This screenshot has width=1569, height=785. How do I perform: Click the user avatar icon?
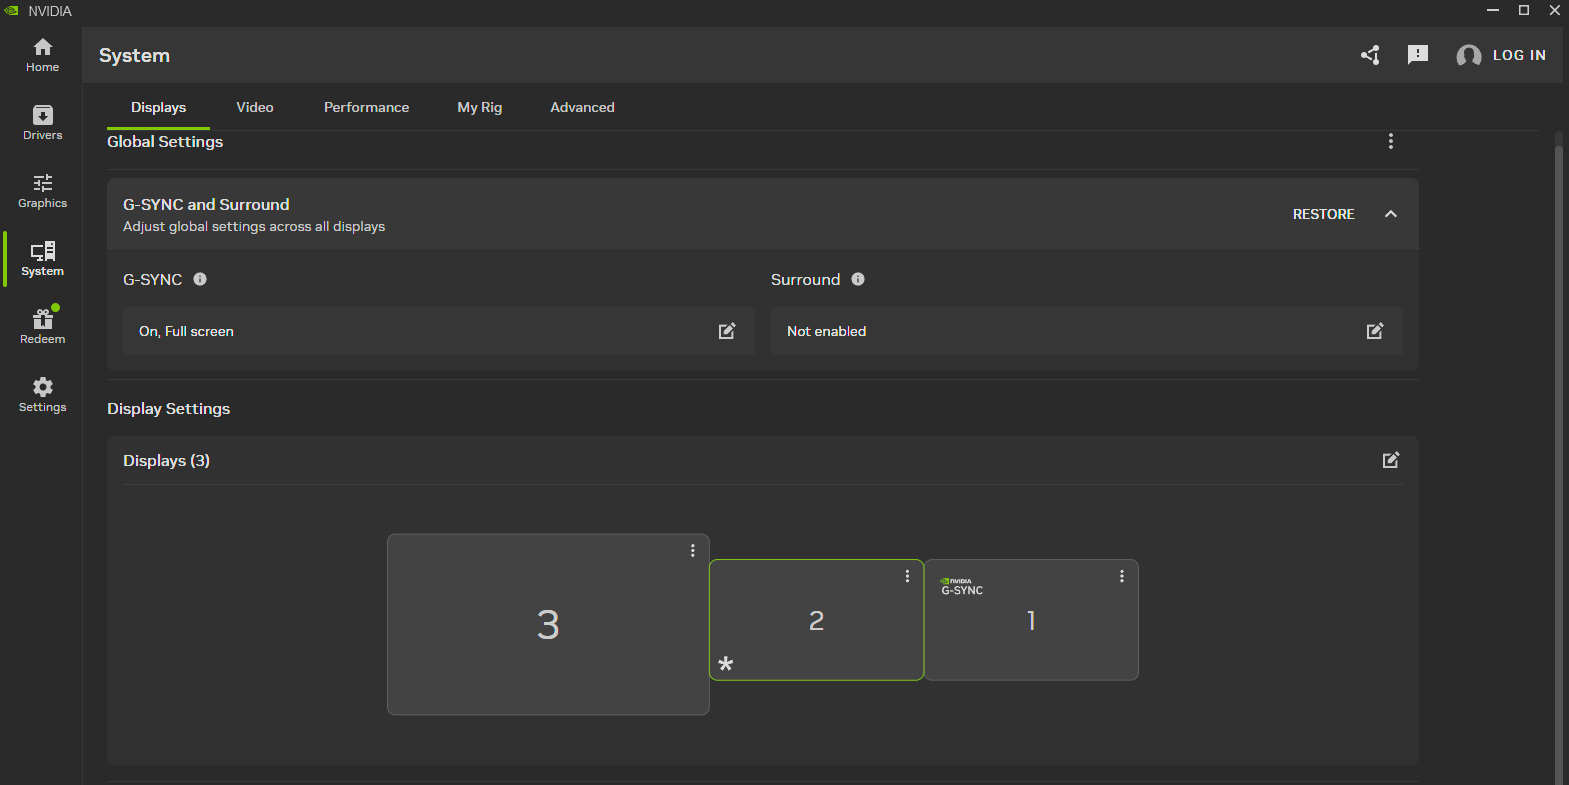coord(1468,56)
